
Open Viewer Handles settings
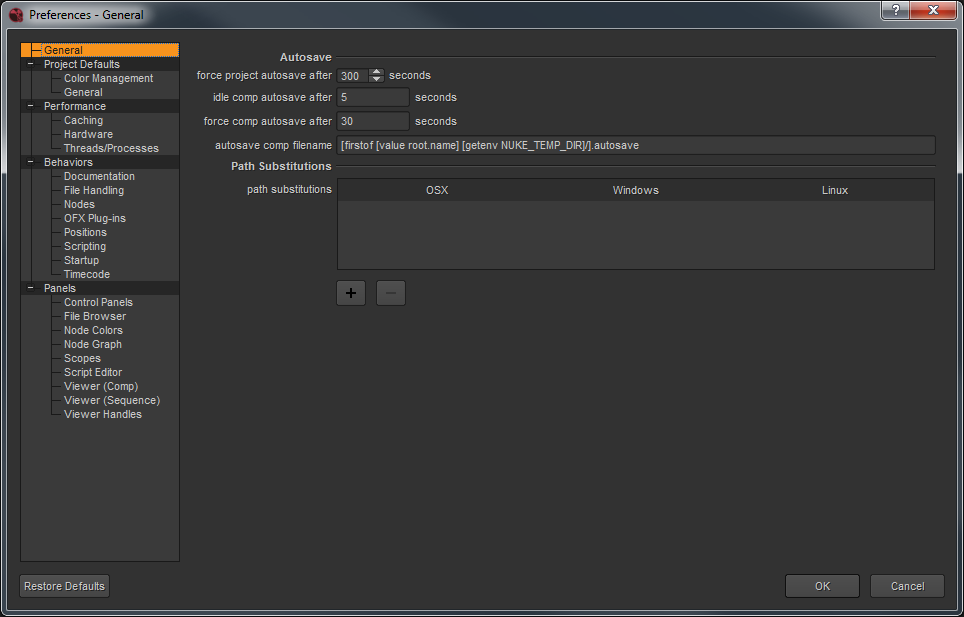[x=103, y=414]
